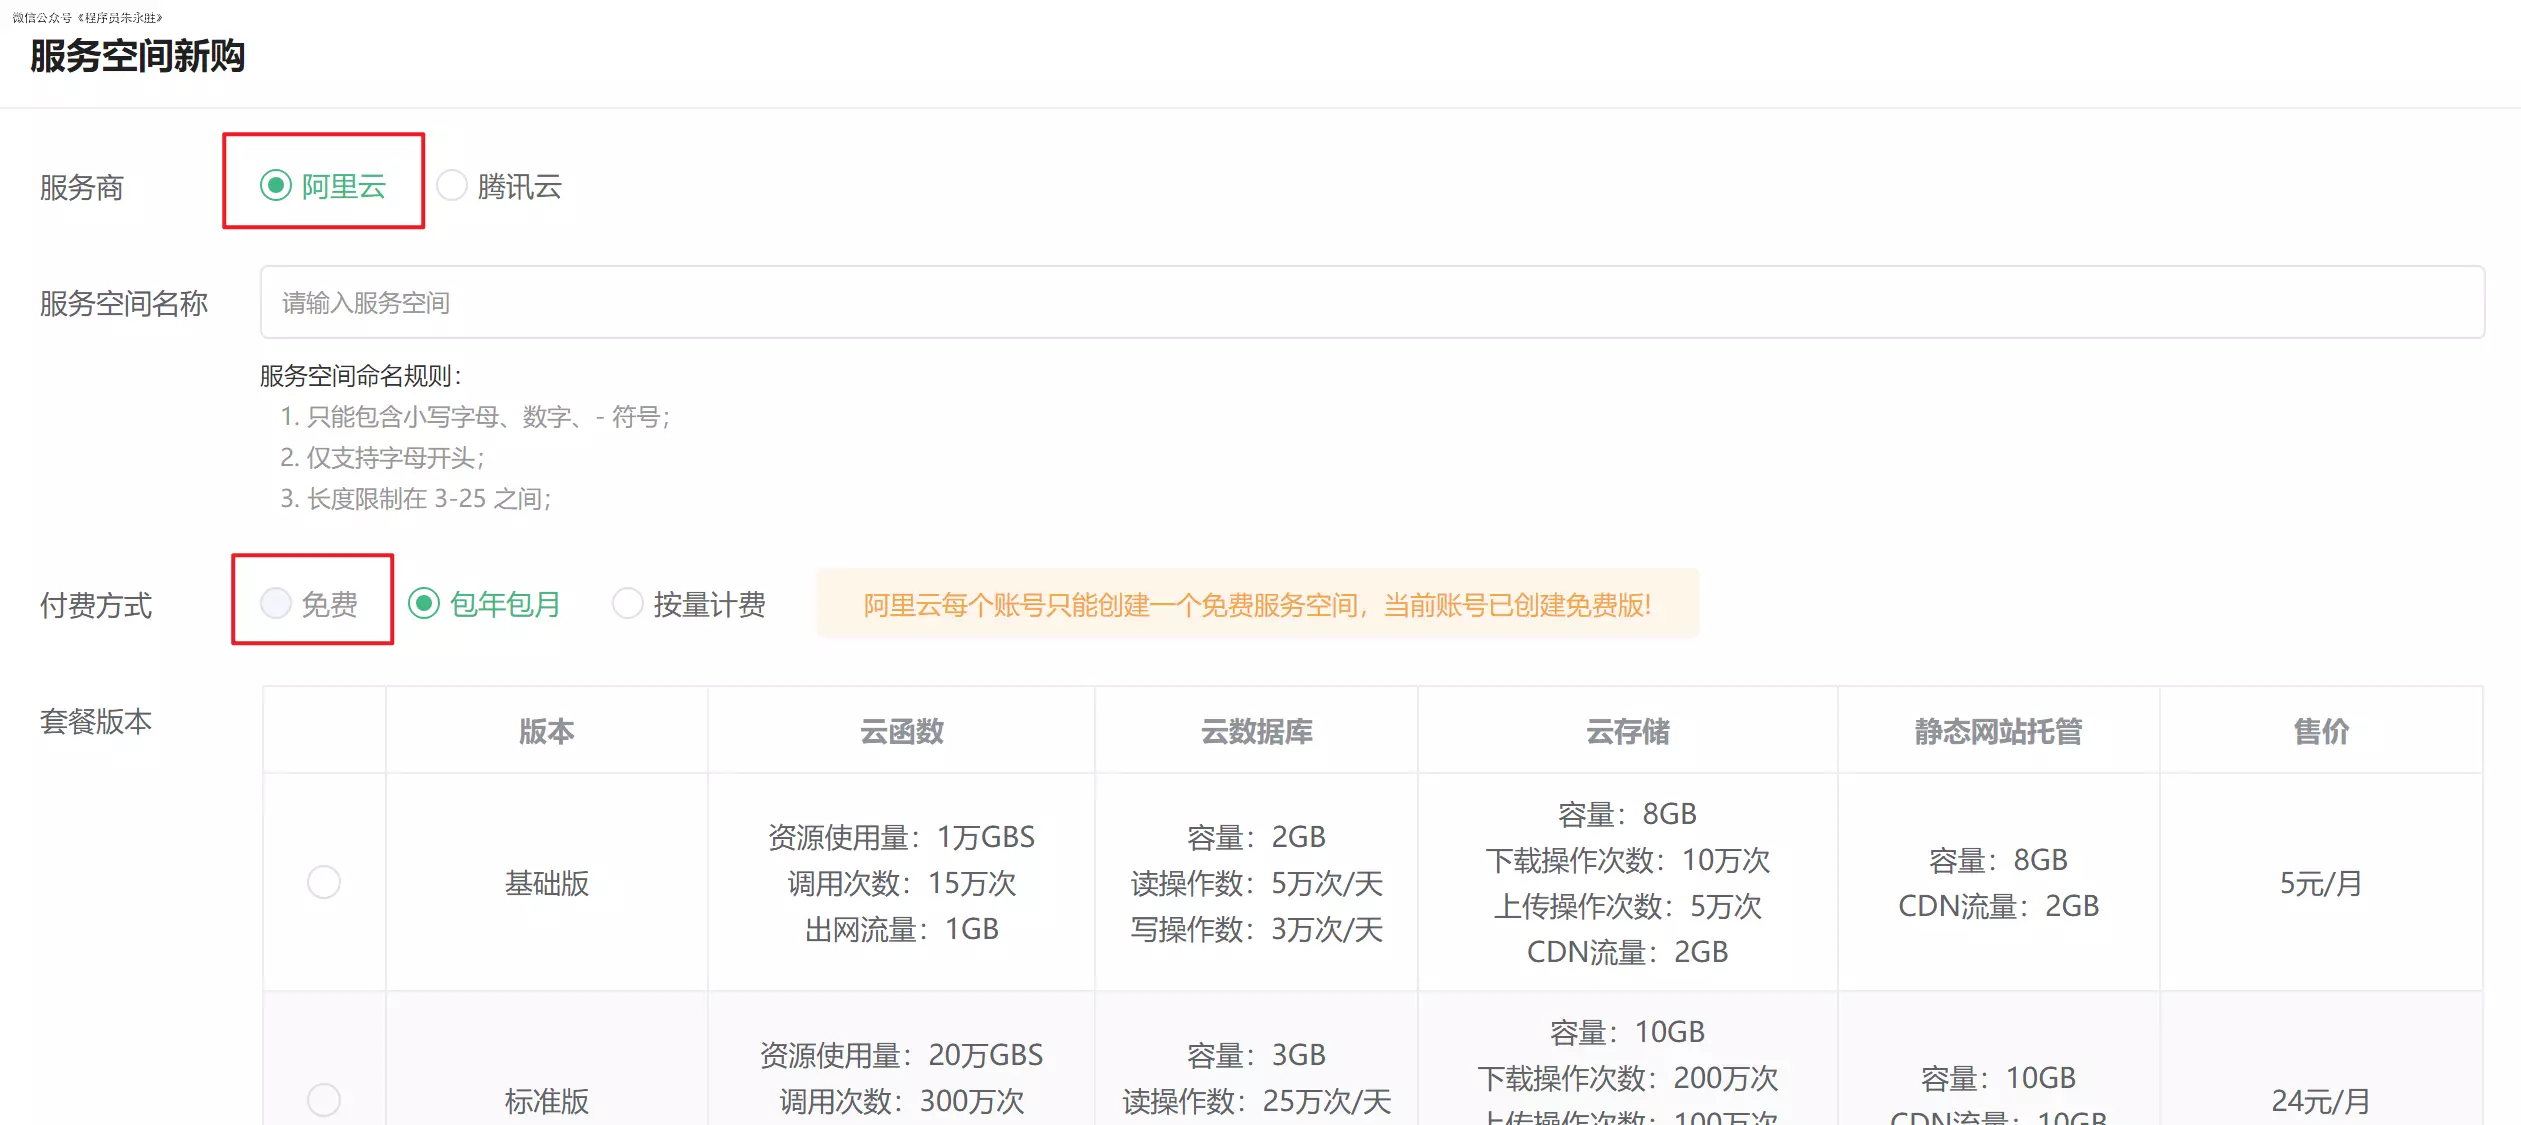This screenshot has height=1125, width=2521.
Task: Select the 基础版 plan radio button
Action: pyautogui.click(x=324, y=882)
